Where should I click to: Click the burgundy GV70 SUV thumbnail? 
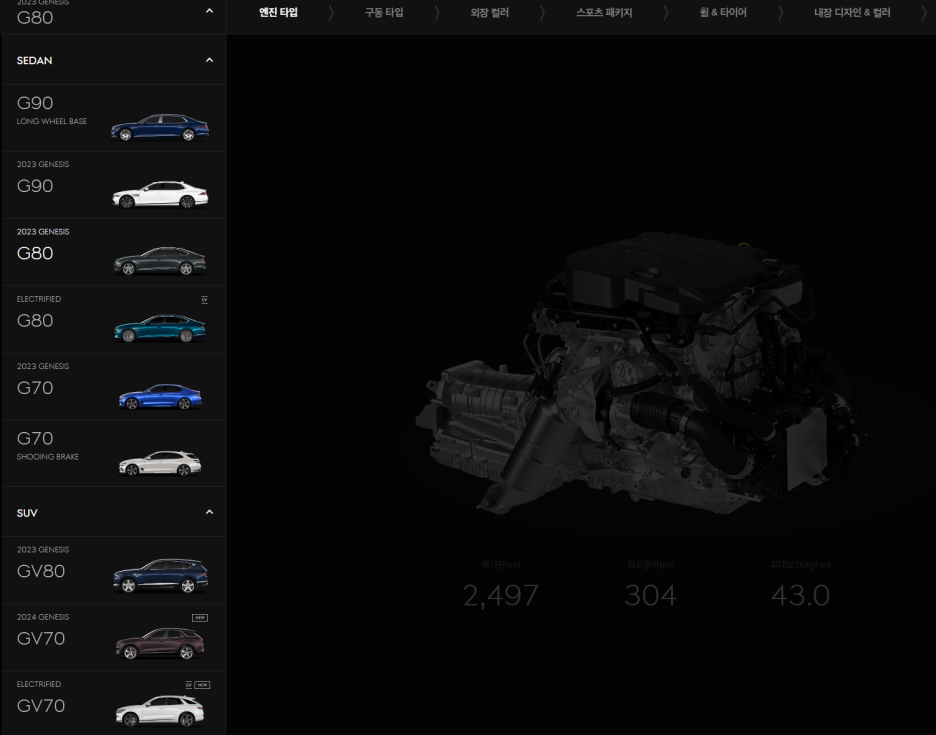pyautogui.click(x=160, y=643)
